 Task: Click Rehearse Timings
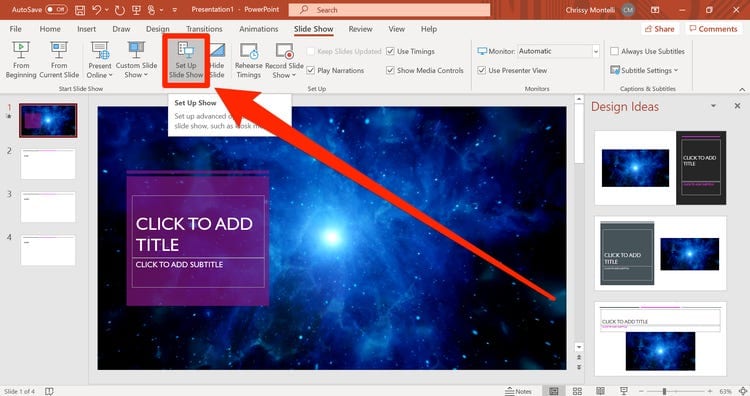click(x=248, y=60)
